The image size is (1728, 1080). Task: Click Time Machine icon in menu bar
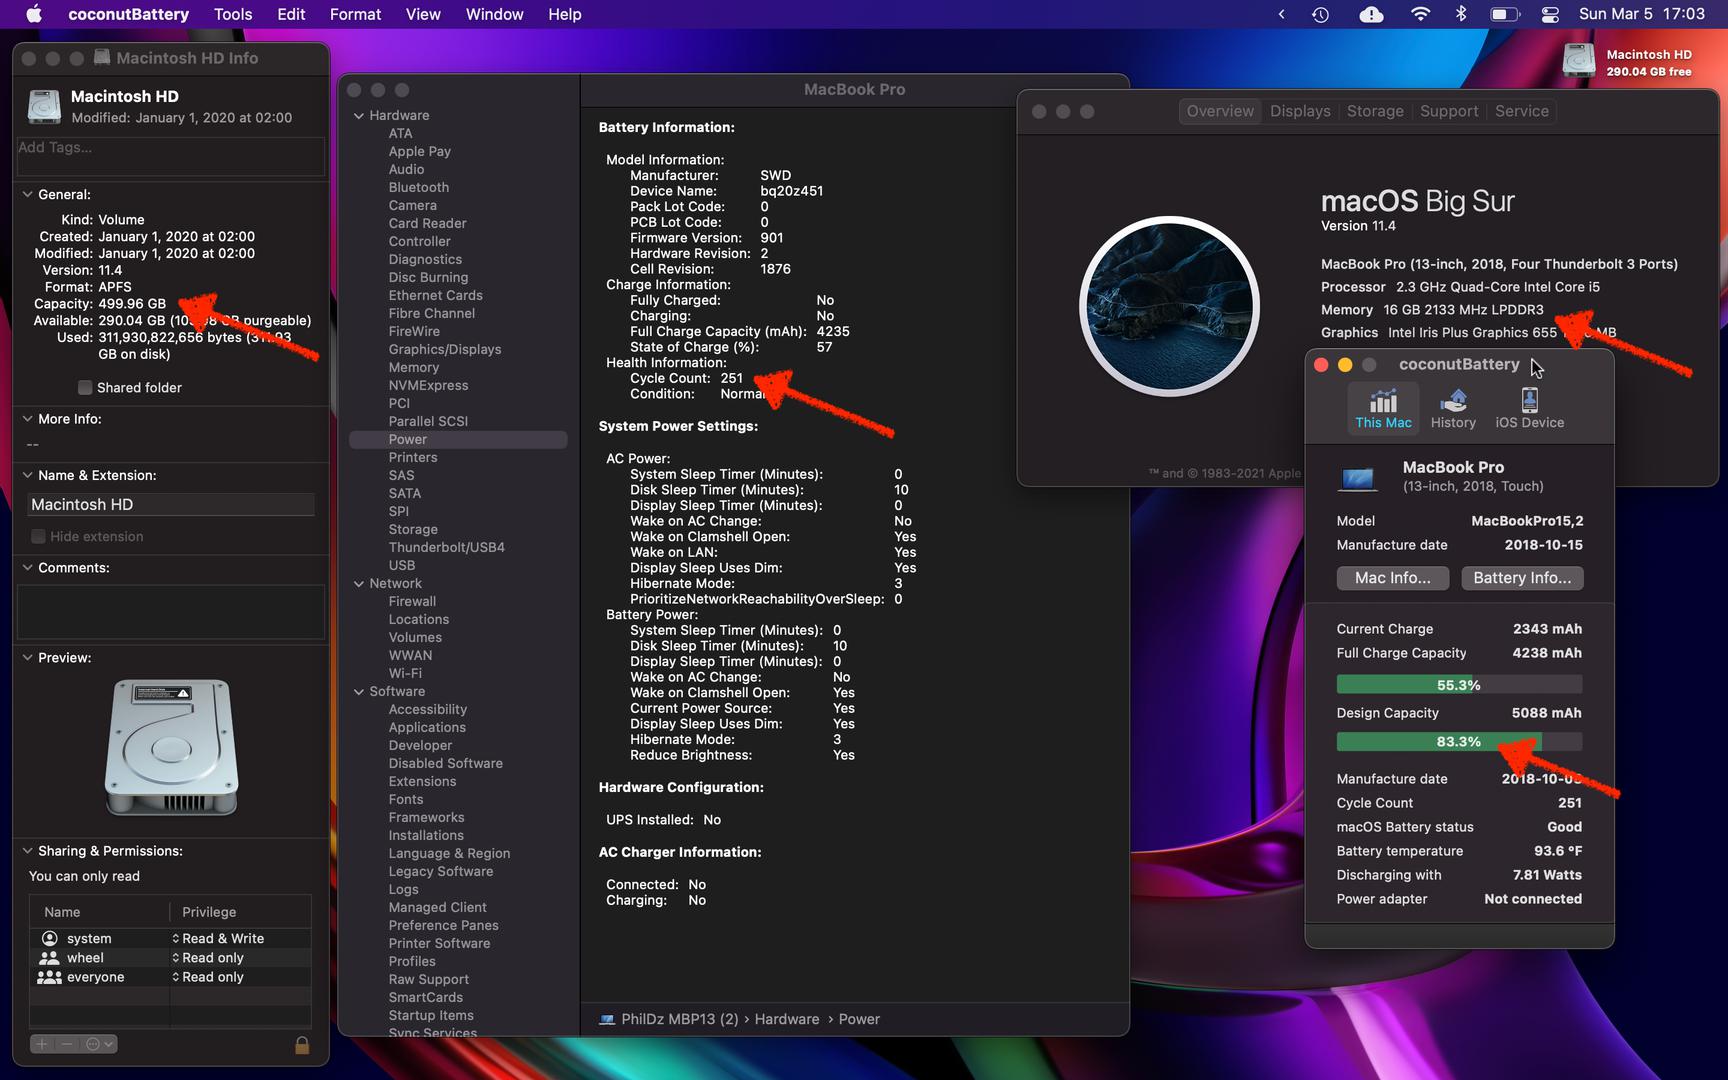pos(1320,14)
